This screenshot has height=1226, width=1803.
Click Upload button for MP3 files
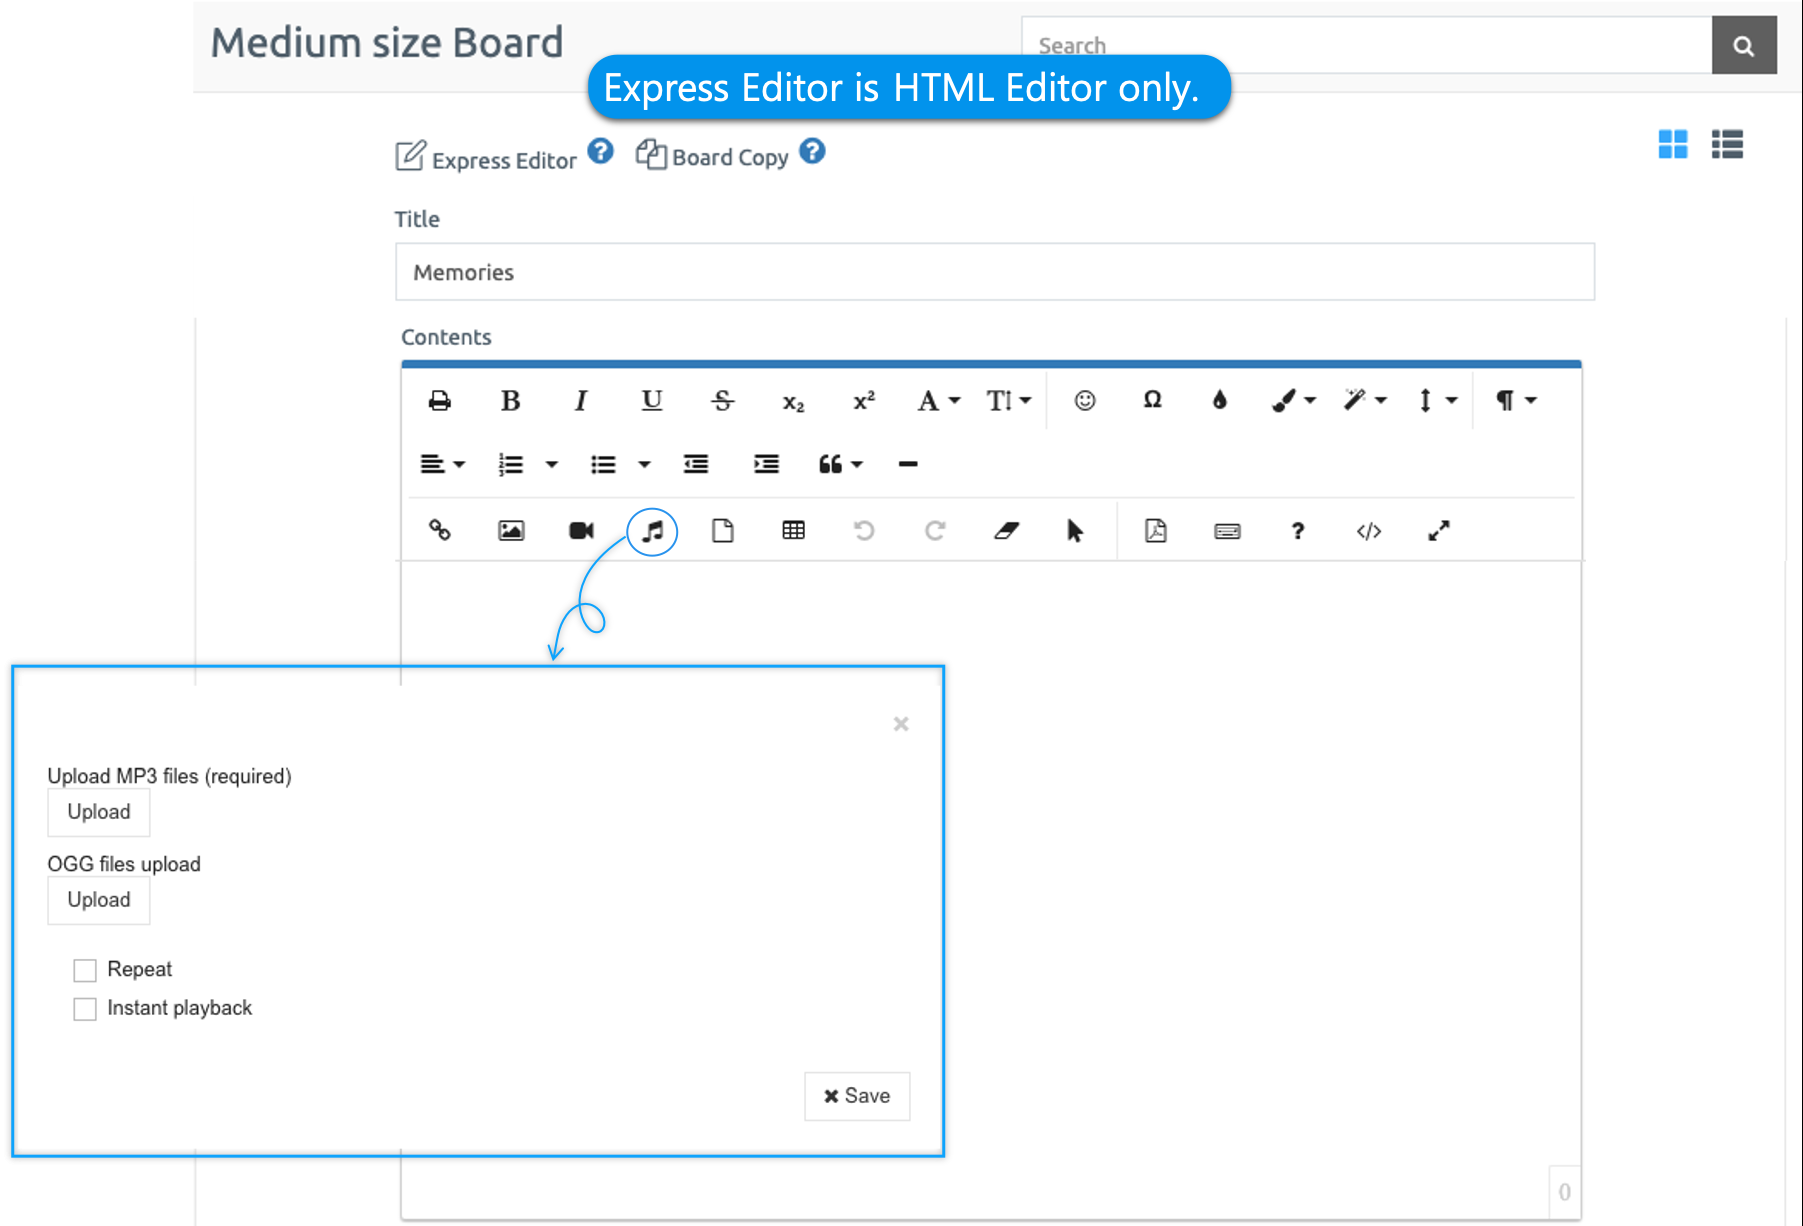click(x=99, y=812)
